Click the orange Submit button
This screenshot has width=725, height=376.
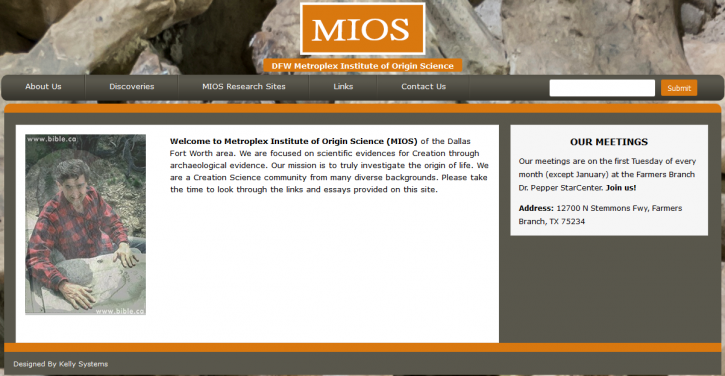pos(679,88)
